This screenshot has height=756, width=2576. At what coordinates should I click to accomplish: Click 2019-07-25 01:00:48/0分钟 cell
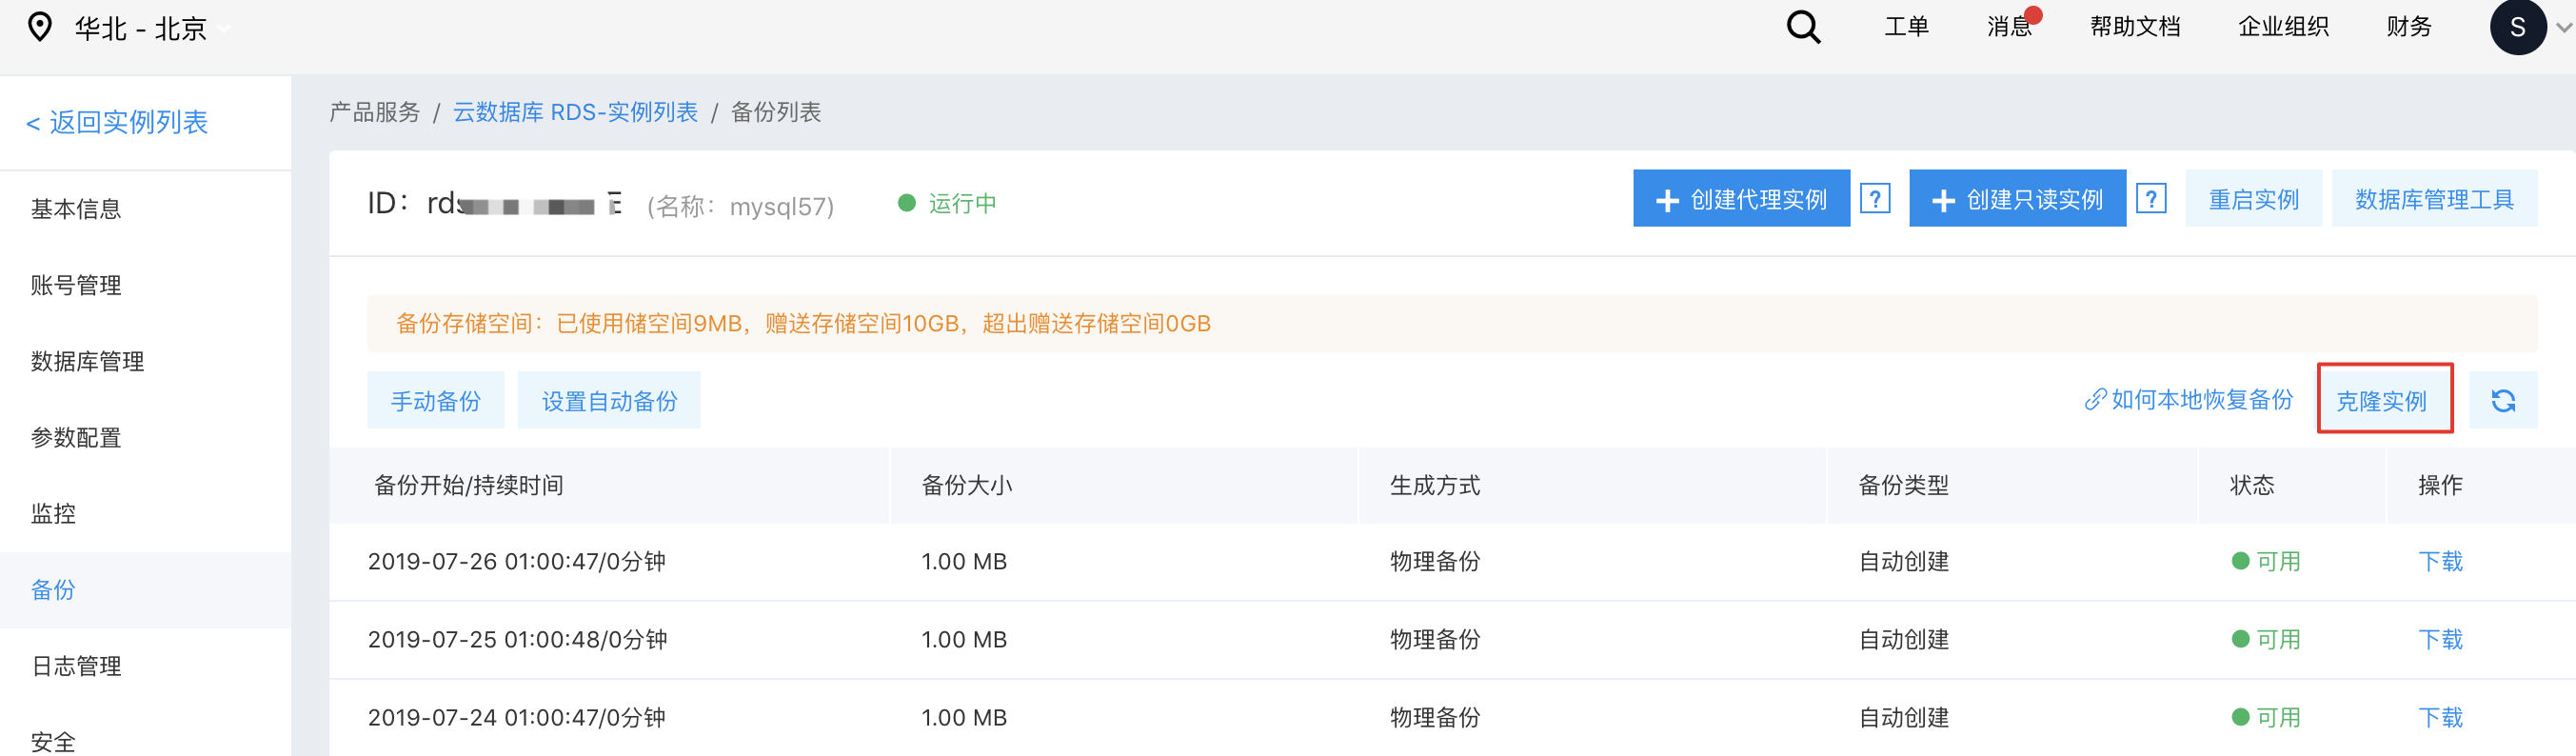point(517,639)
